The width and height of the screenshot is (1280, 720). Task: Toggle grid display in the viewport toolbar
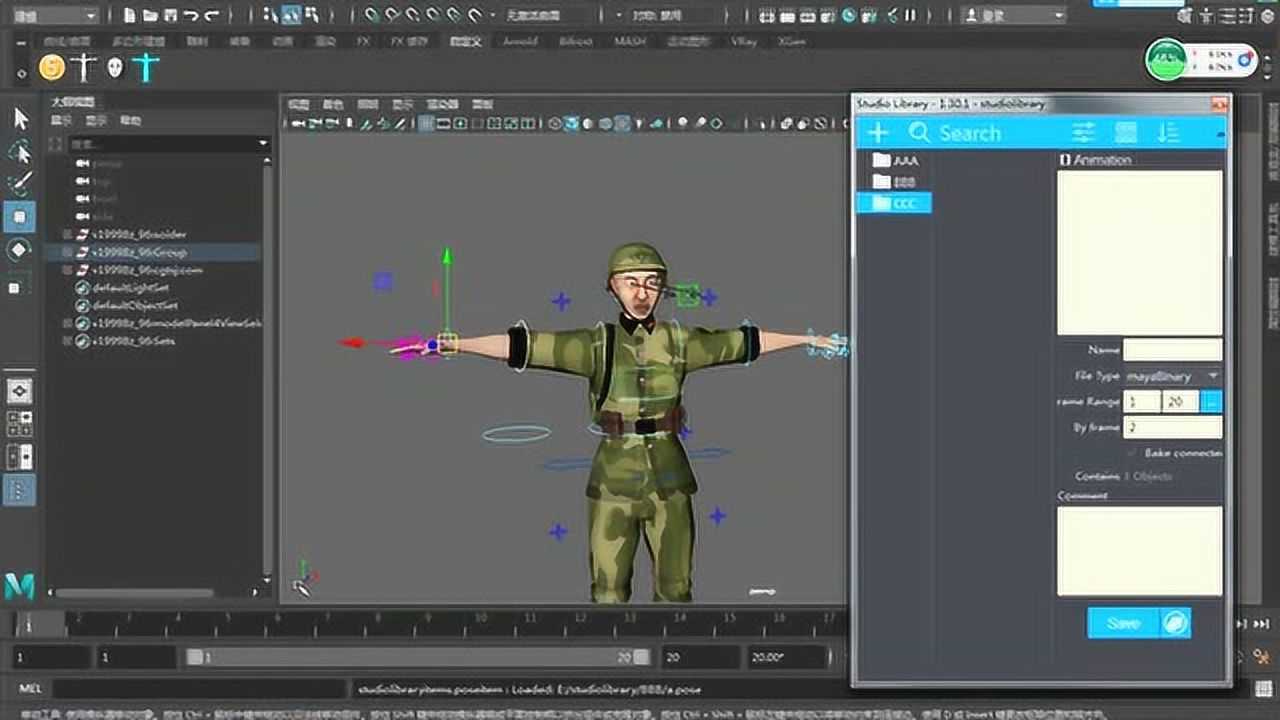tap(425, 123)
